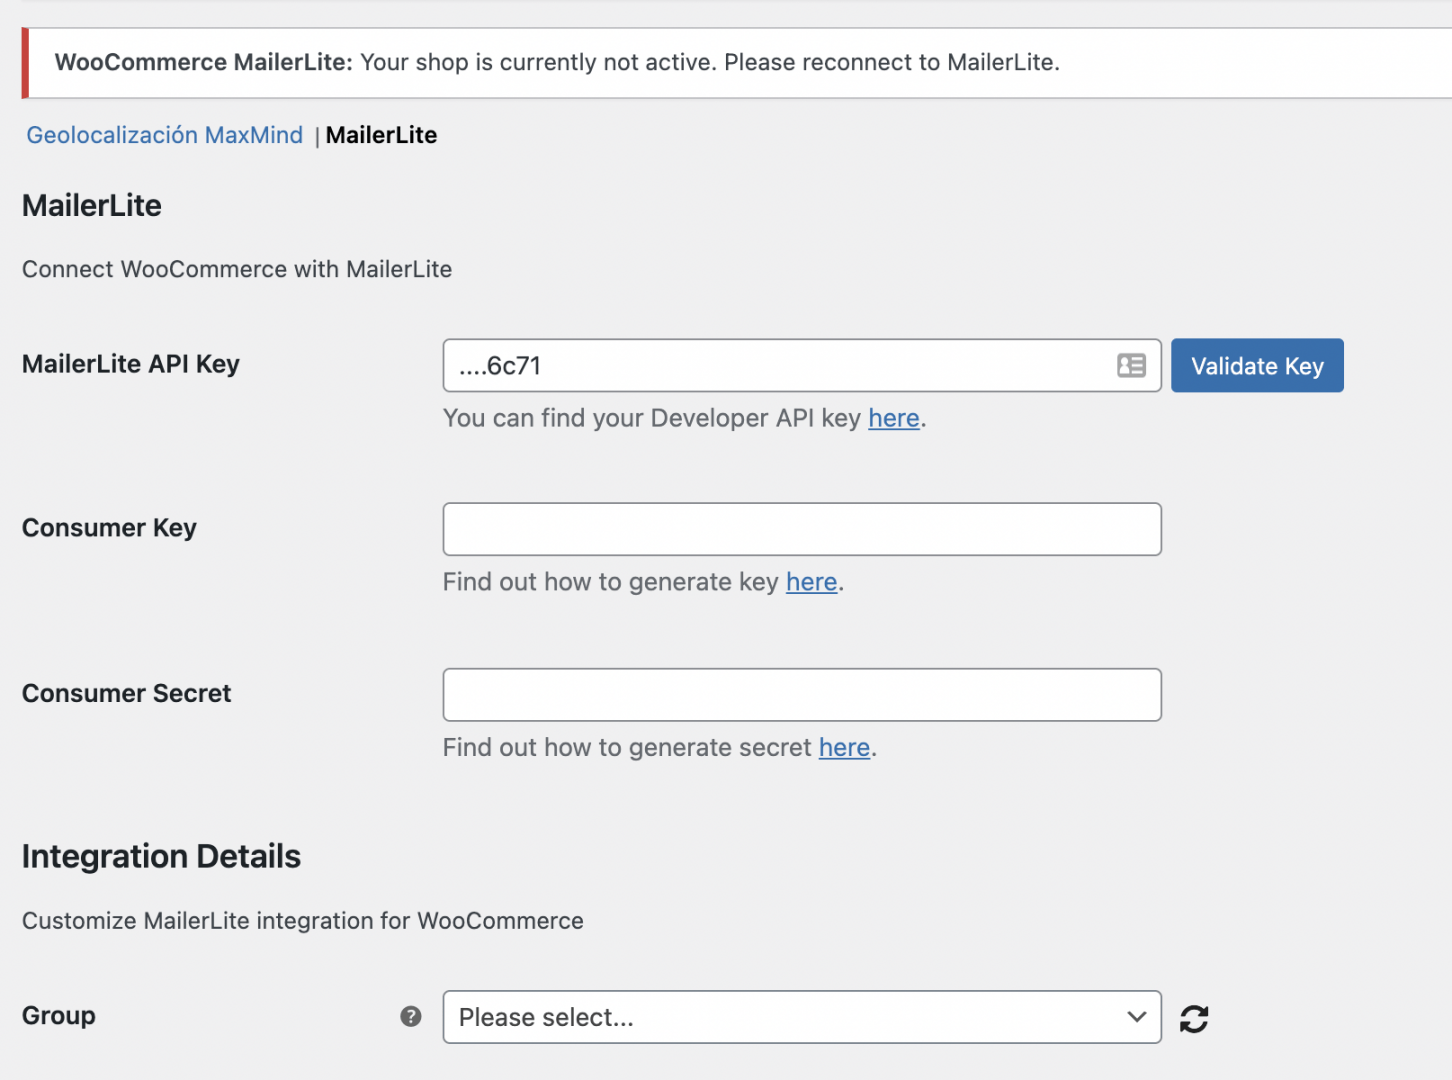Click into the Consumer Key input field
Image resolution: width=1452 pixels, height=1080 pixels.
[802, 529]
